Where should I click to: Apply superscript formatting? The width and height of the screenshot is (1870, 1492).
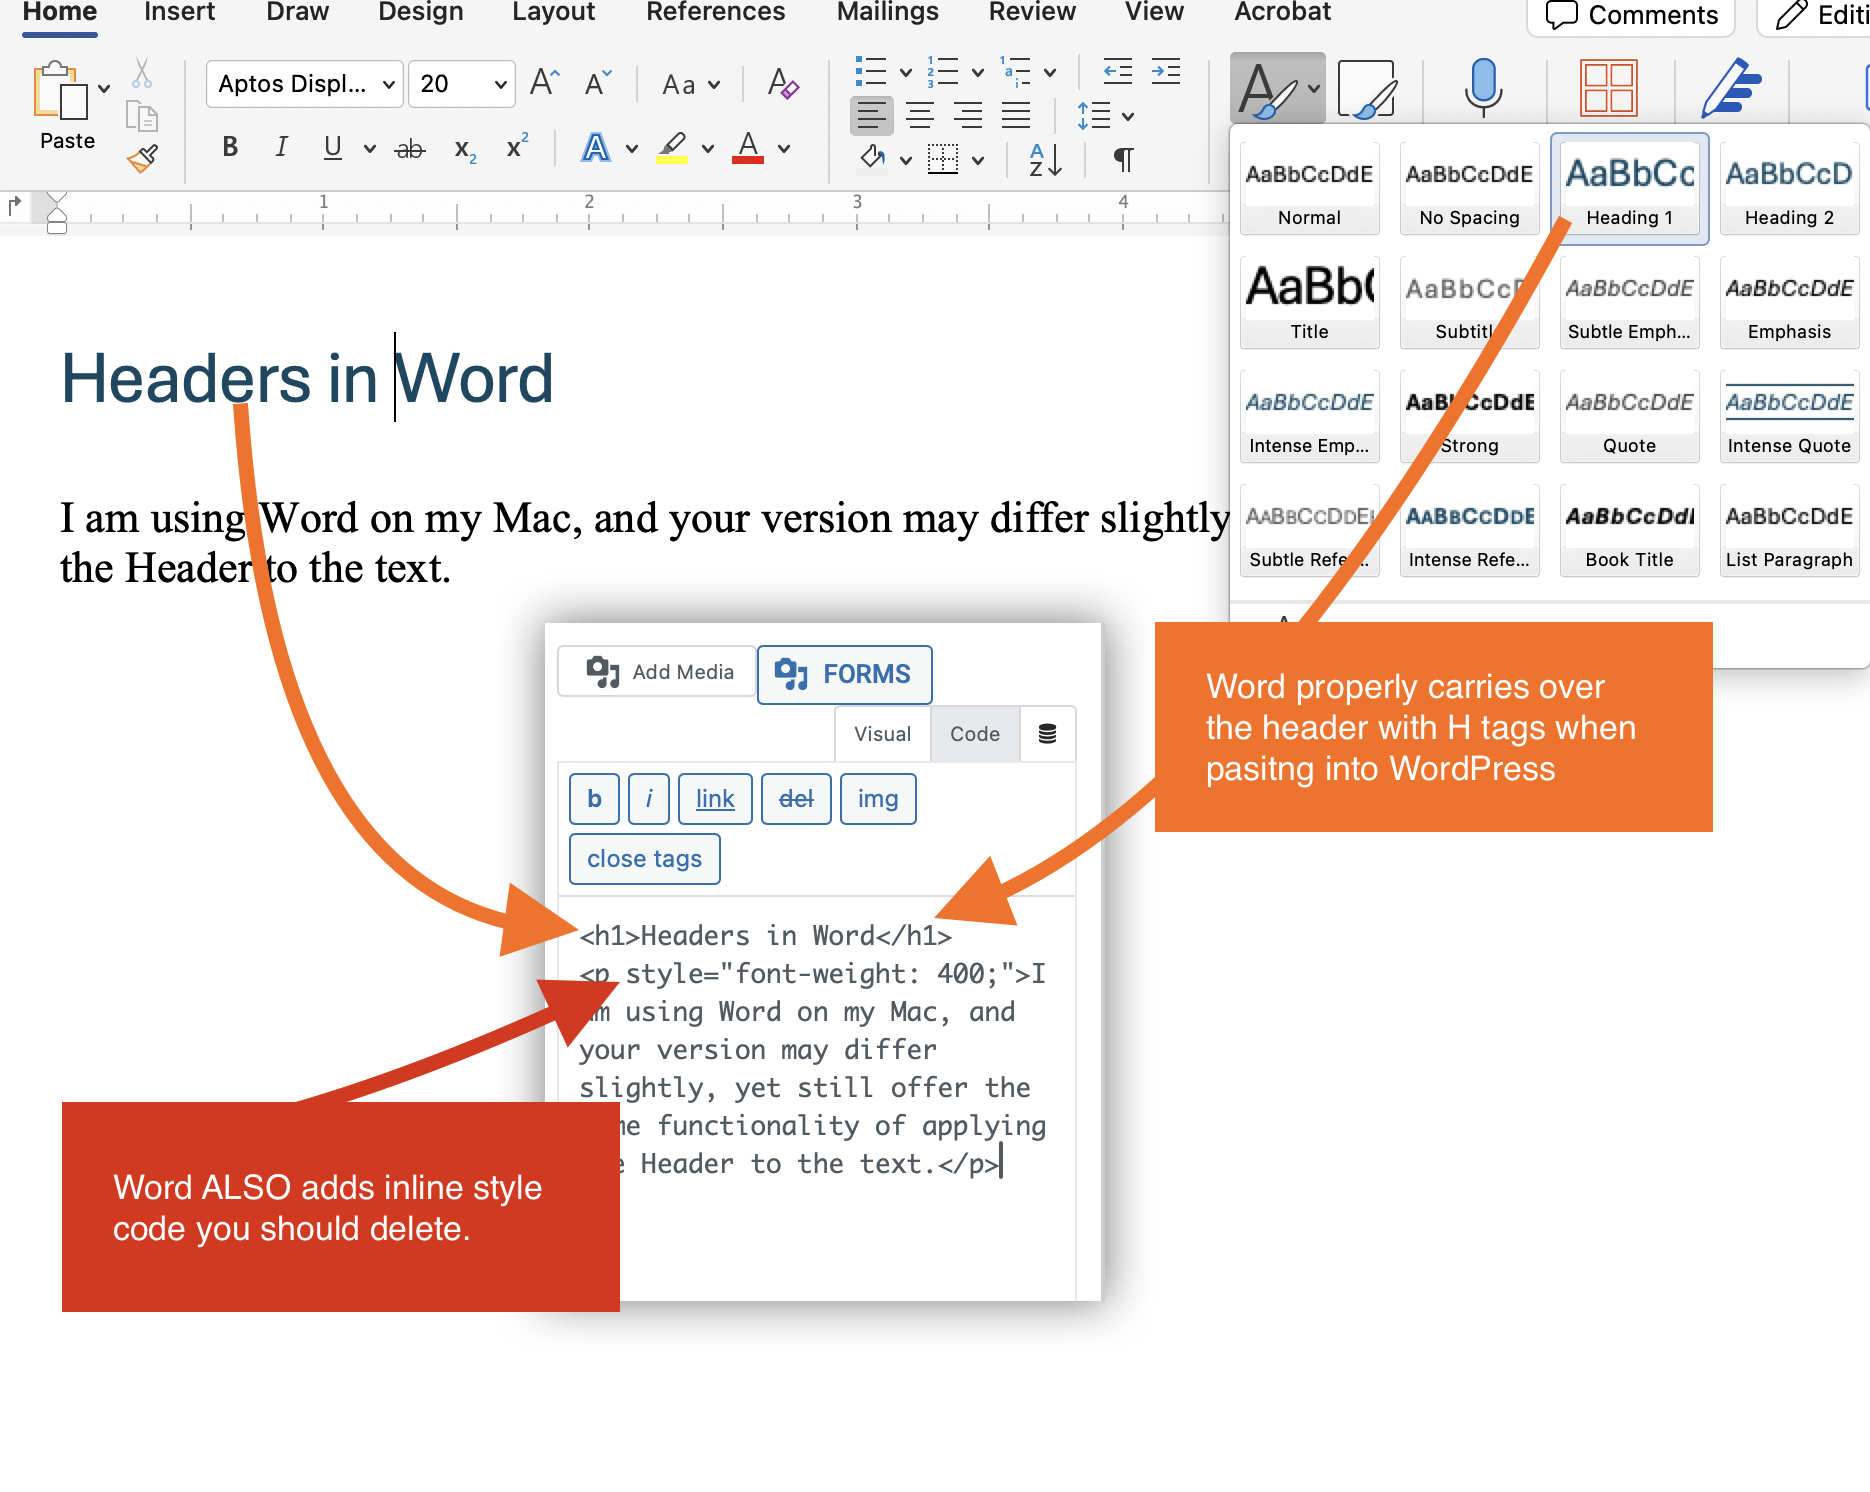(517, 147)
